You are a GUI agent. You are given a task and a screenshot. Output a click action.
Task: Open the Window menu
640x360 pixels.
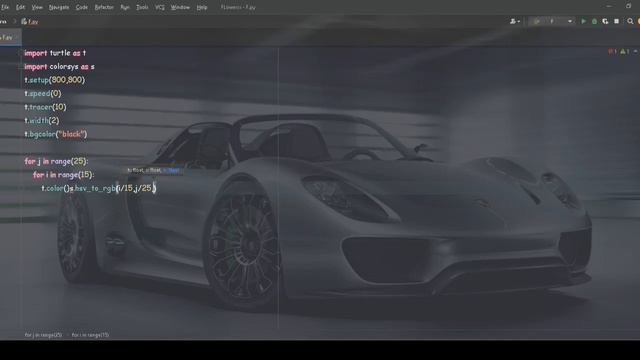[x=180, y=7]
